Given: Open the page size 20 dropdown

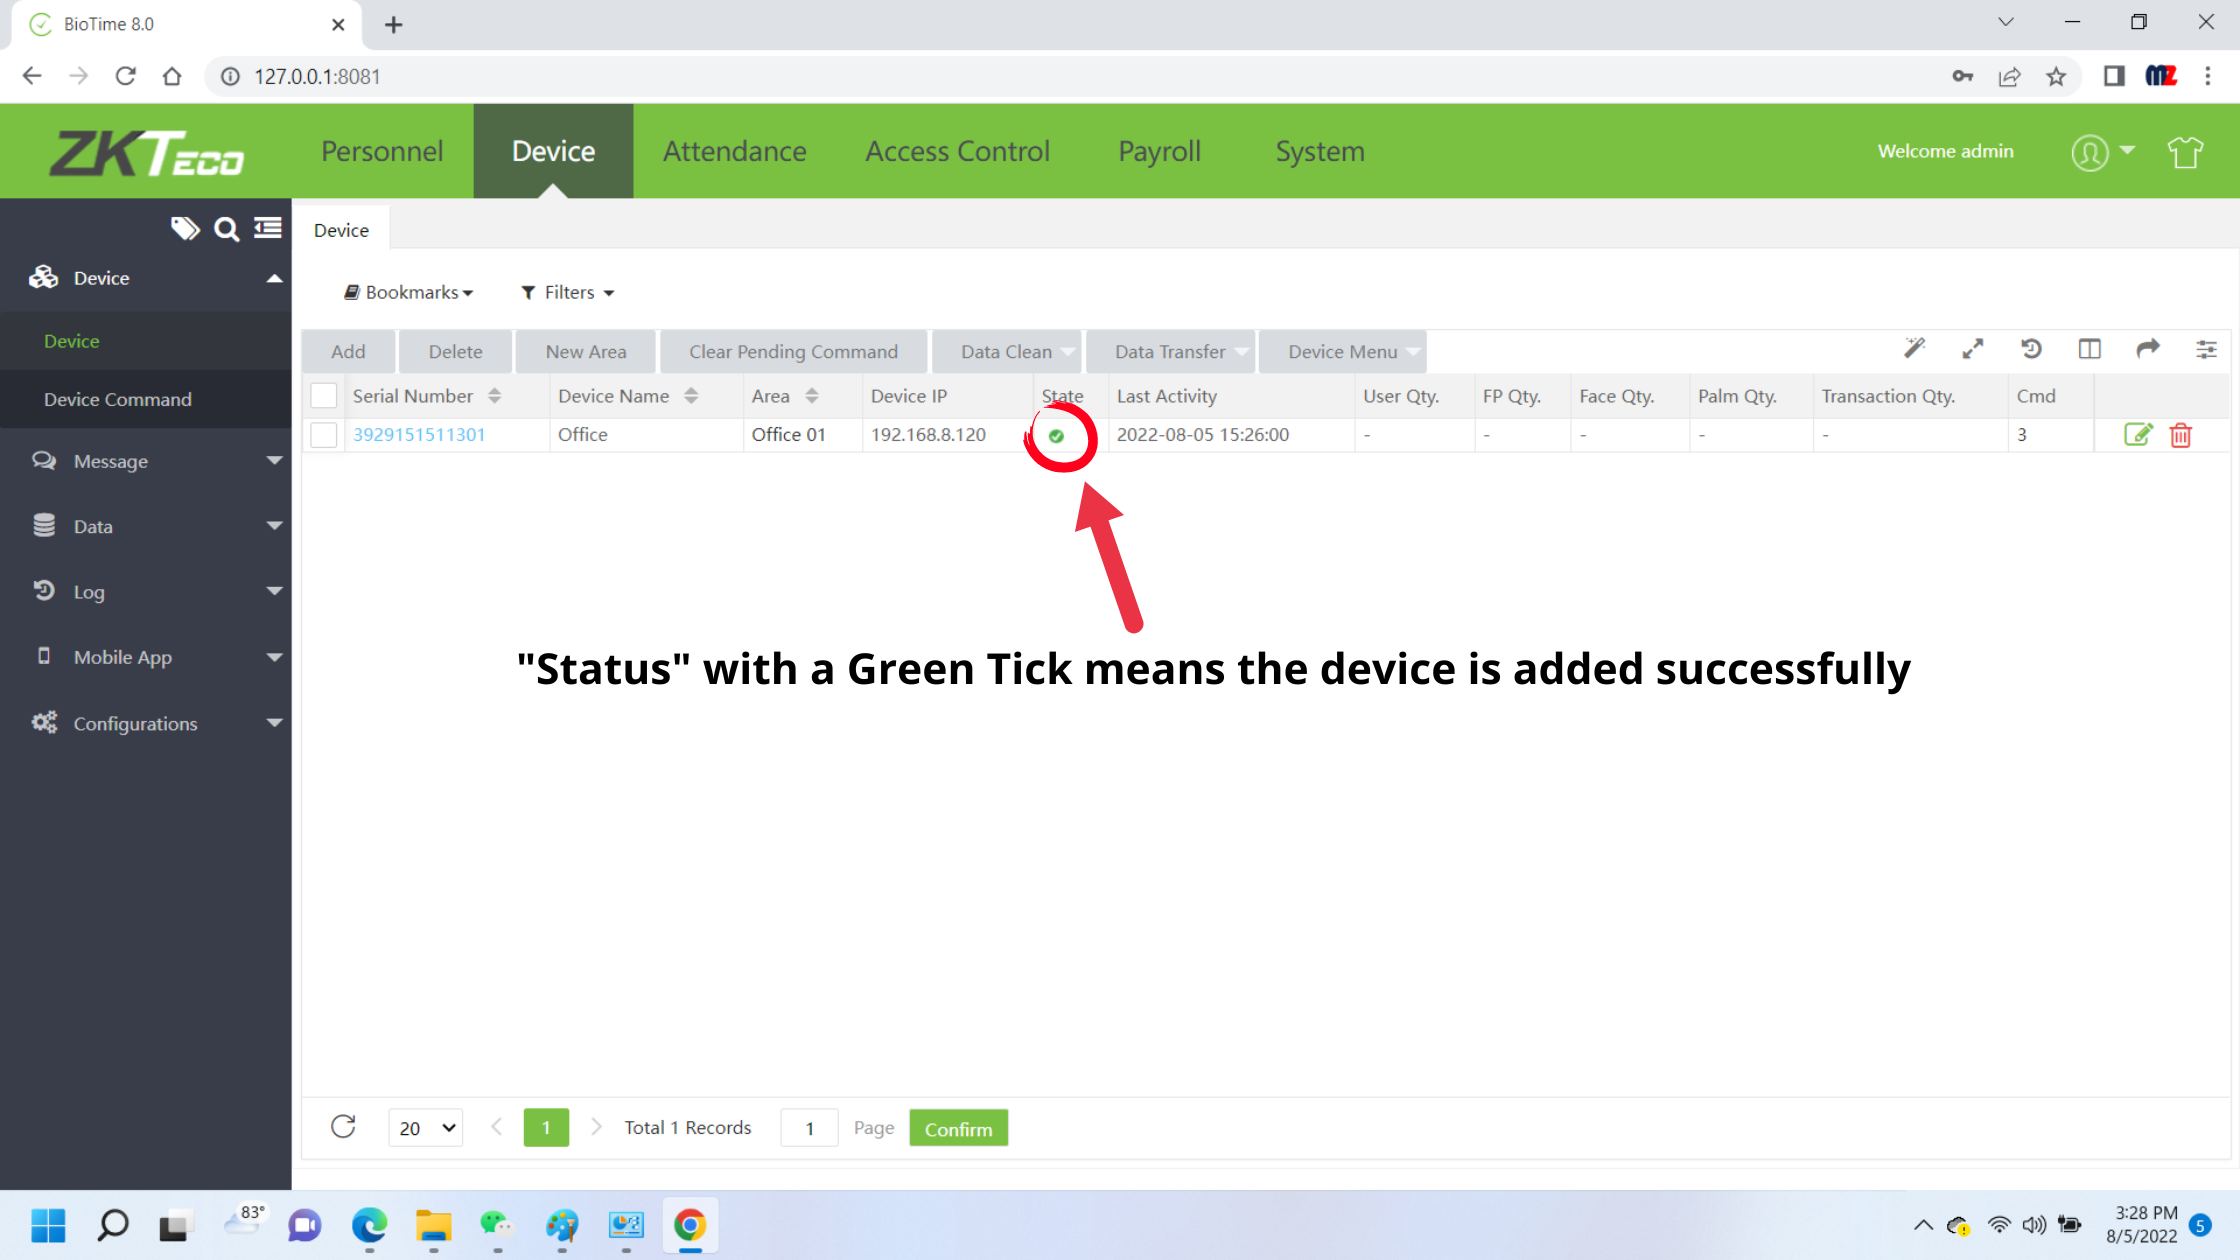Looking at the screenshot, I should [x=426, y=1128].
